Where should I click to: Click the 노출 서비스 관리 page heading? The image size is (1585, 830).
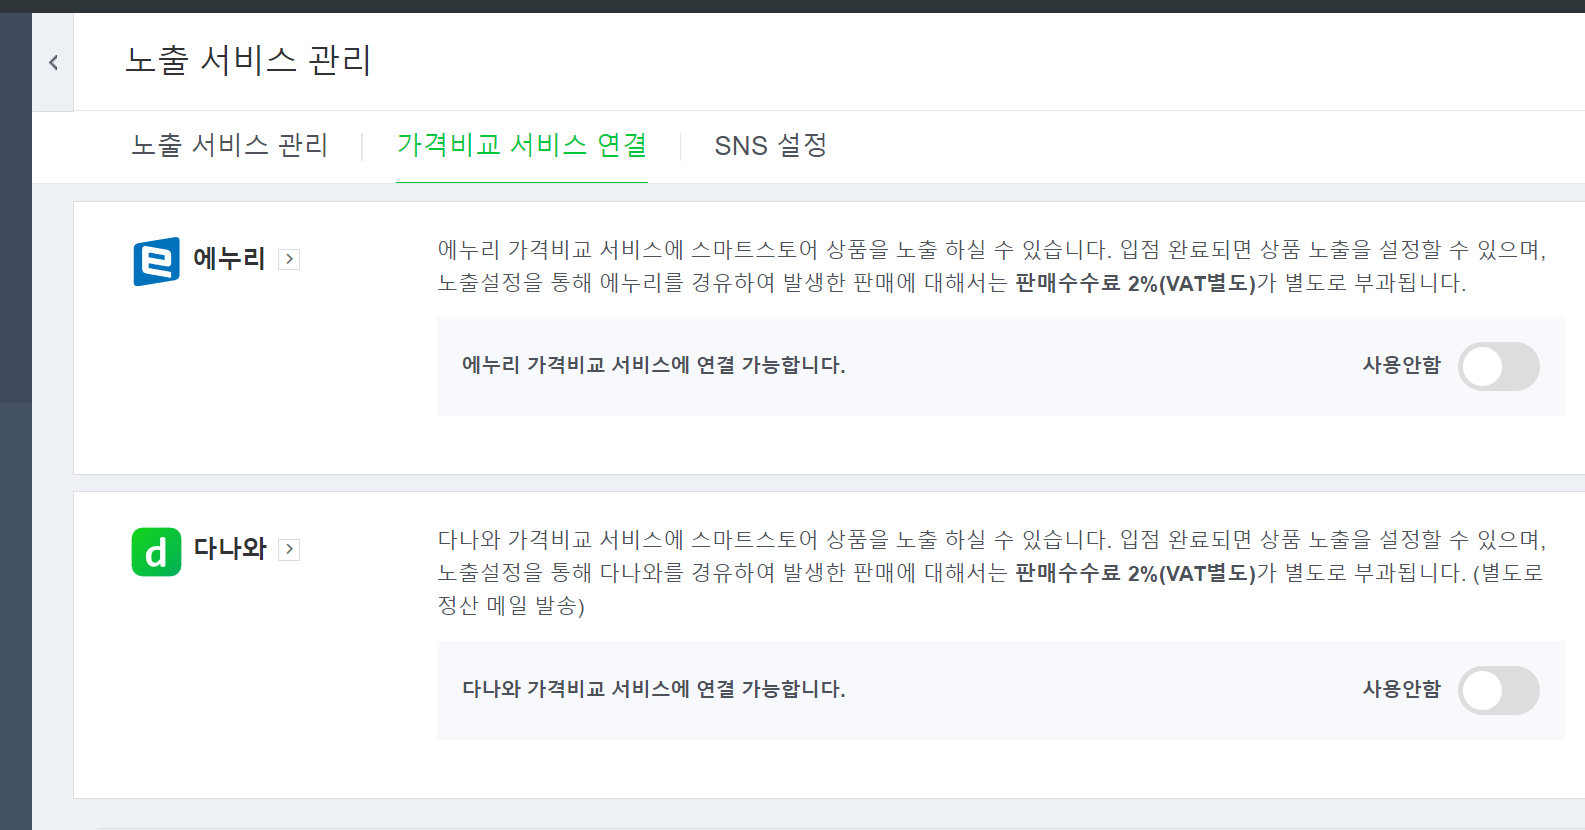[248, 60]
